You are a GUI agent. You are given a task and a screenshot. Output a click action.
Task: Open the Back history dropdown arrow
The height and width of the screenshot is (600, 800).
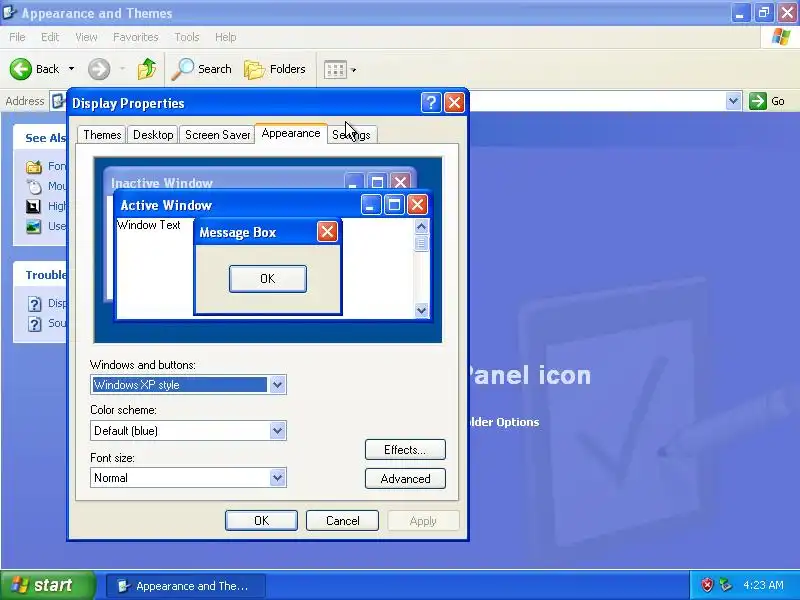[71, 69]
